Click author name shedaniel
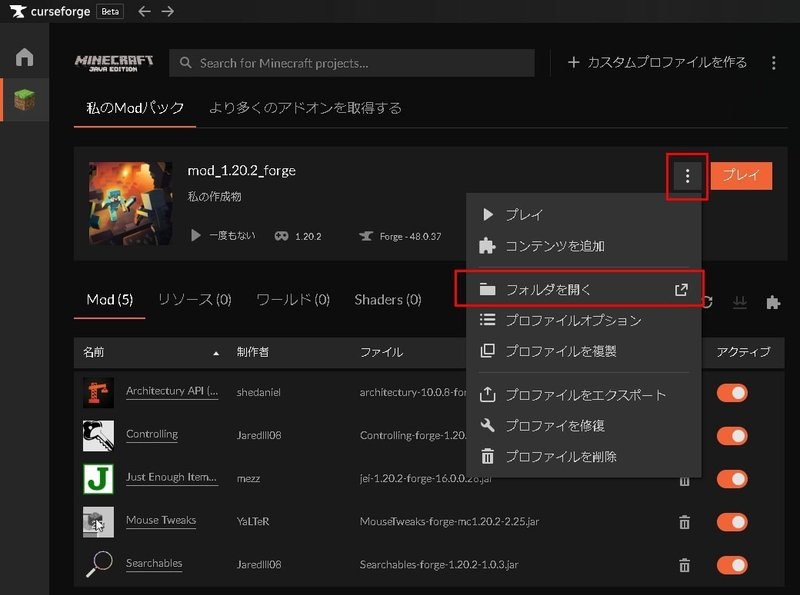Screen dimensions: 800x595 [x=259, y=392]
